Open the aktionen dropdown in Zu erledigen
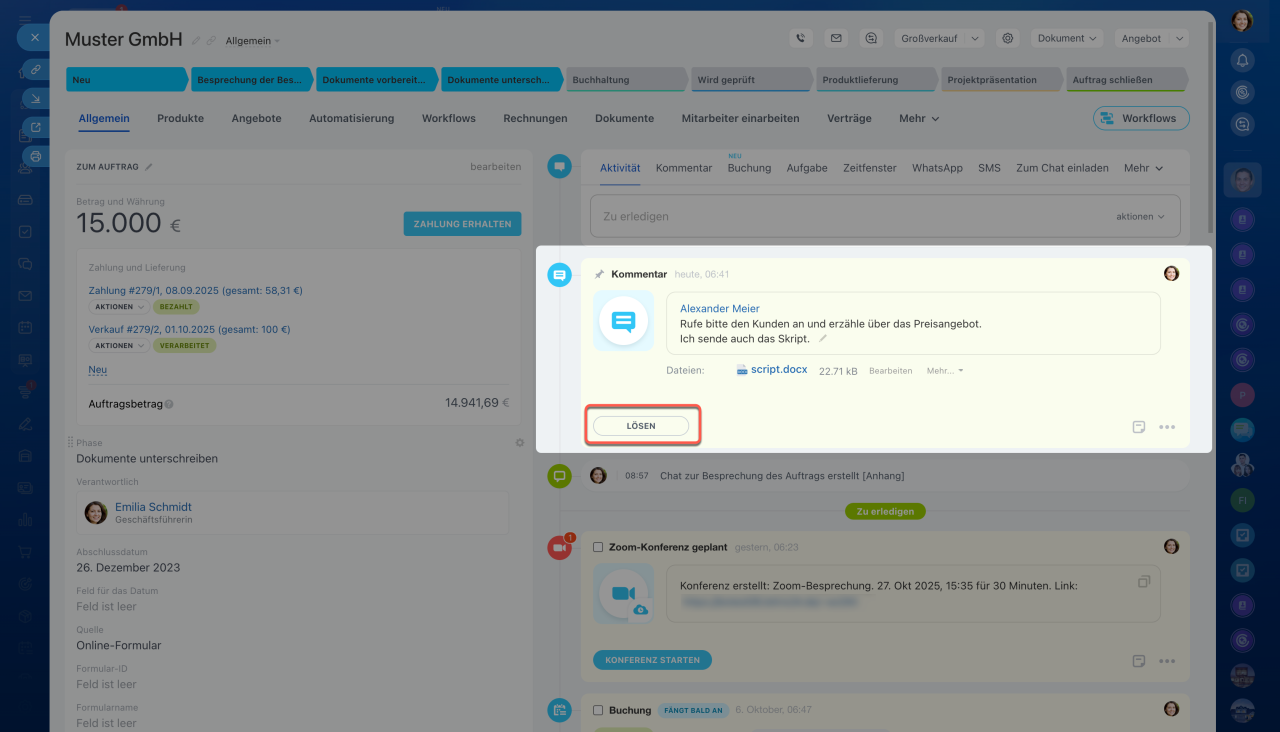Image resolution: width=1280 pixels, height=732 pixels. click(x=1141, y=216)
